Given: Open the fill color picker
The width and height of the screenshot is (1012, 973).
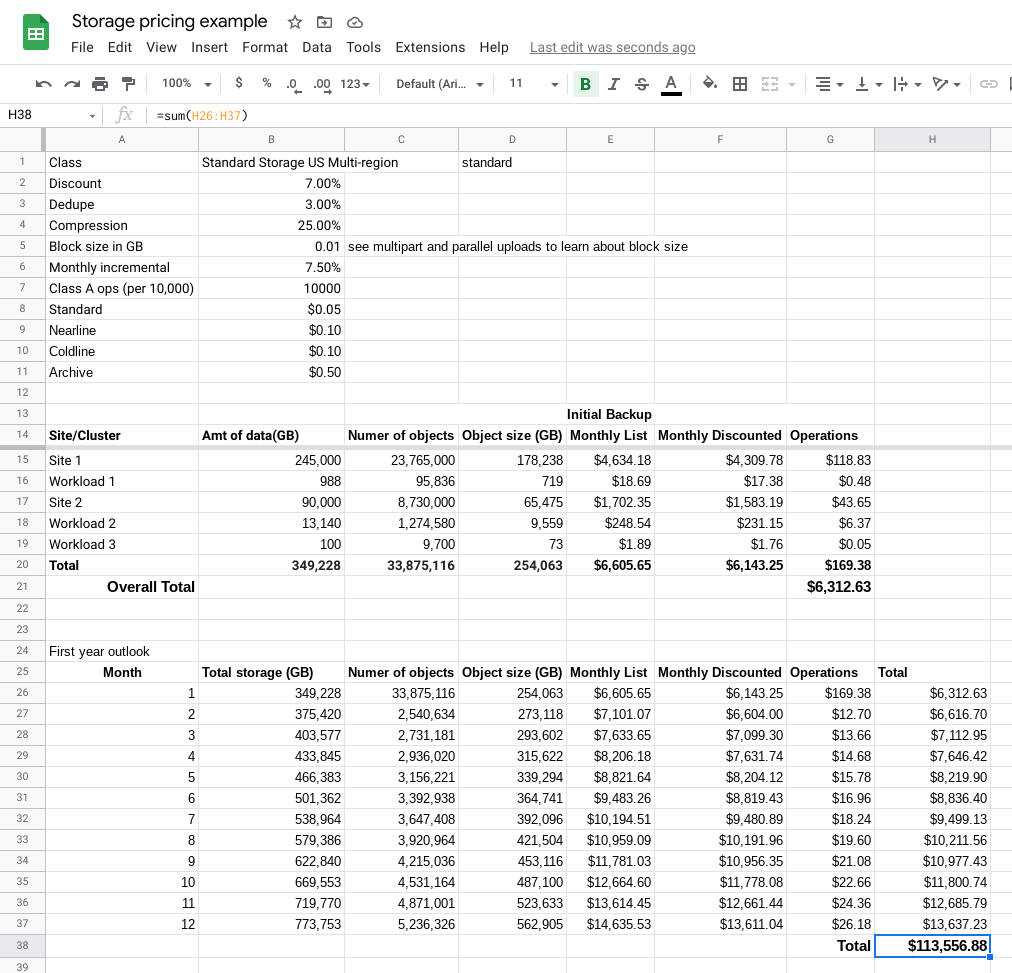Looking at the screenshot, I should (x=709, y=84).
